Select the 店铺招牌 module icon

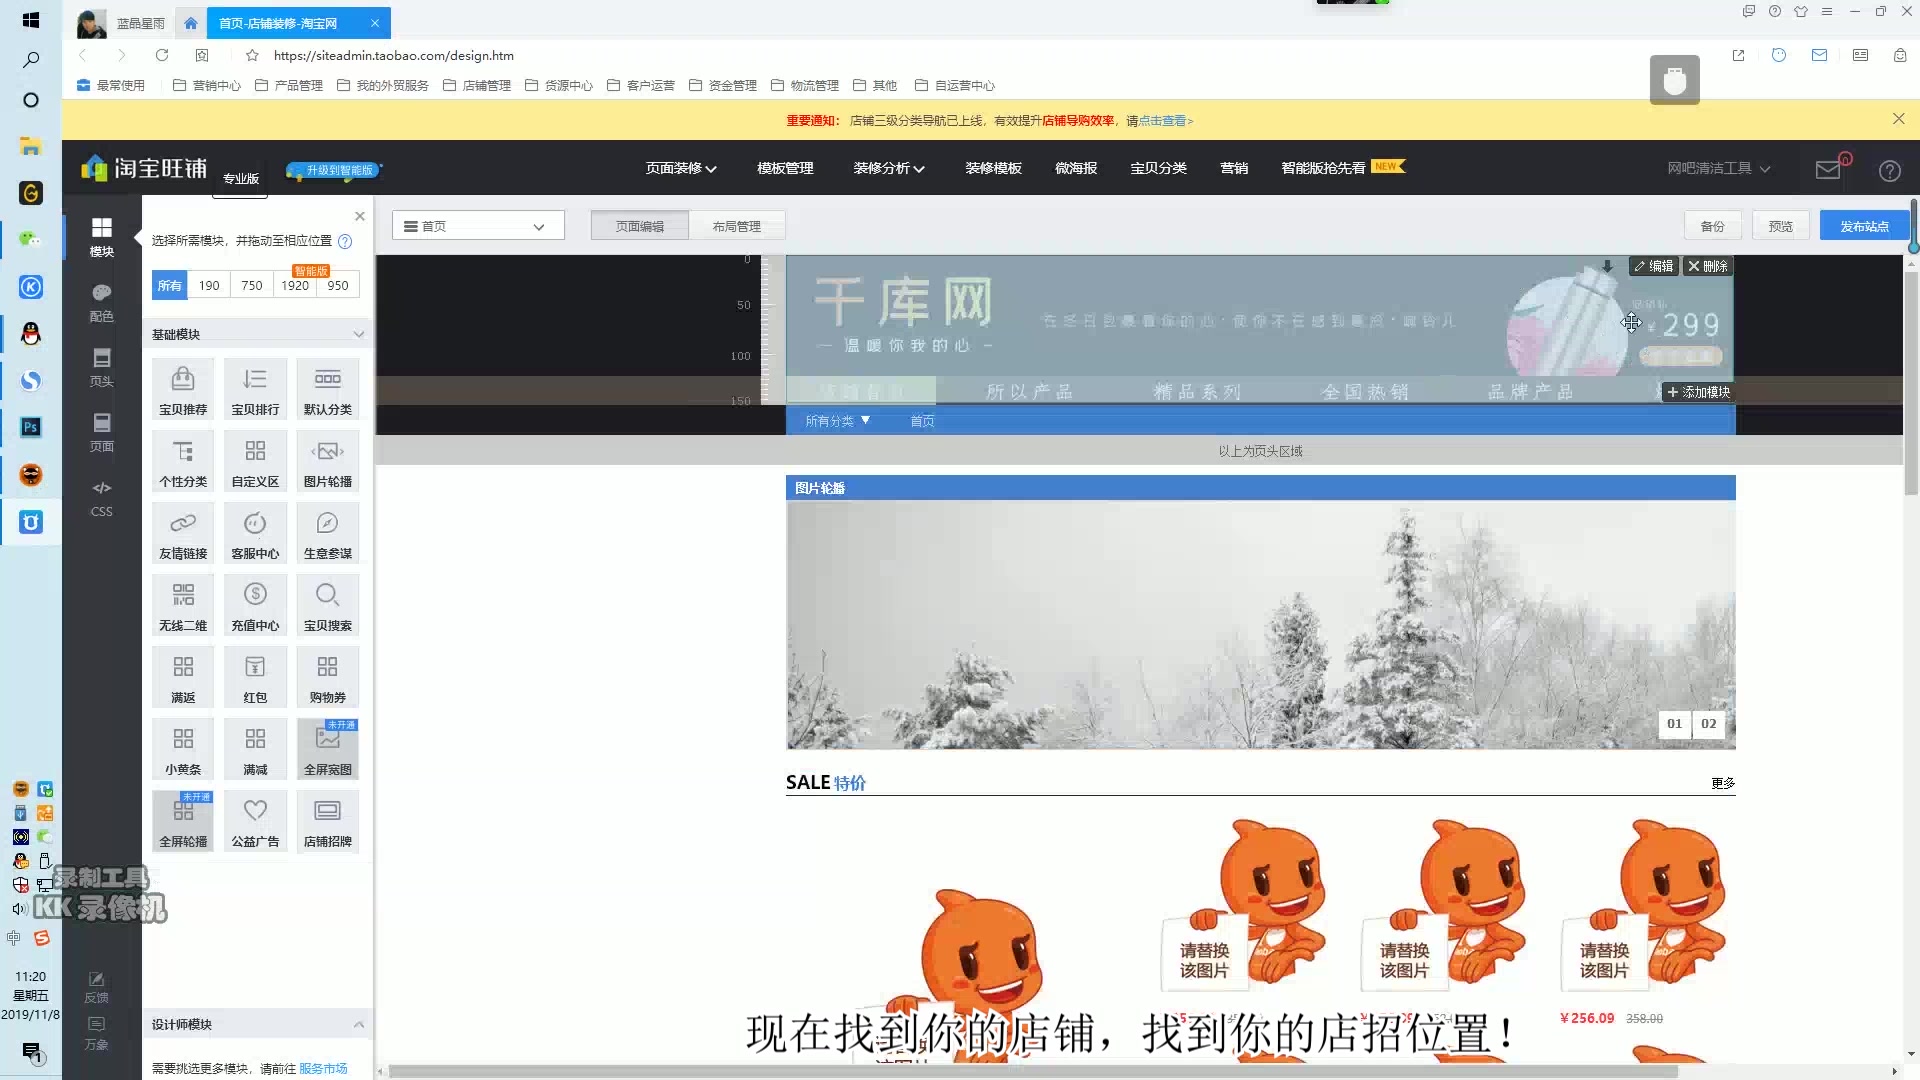tap(327, 820)
